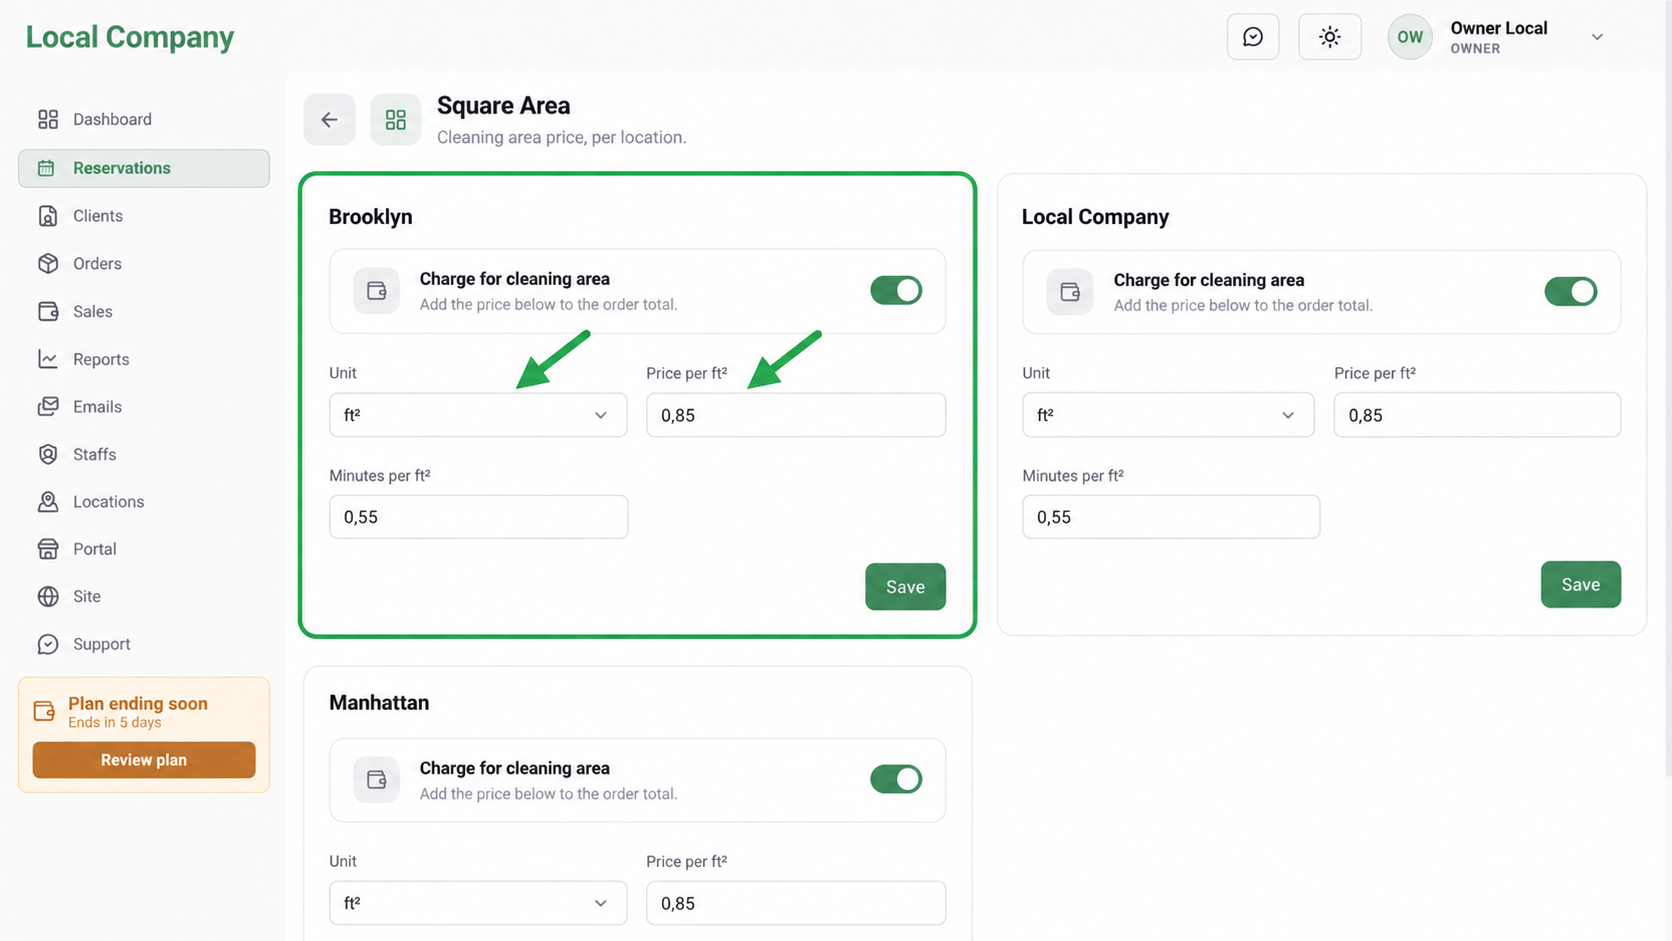This screenshot has height=941, width=1672.
Task: Open the Brooklyn Unit dropdown
Action: coord(478,415)
